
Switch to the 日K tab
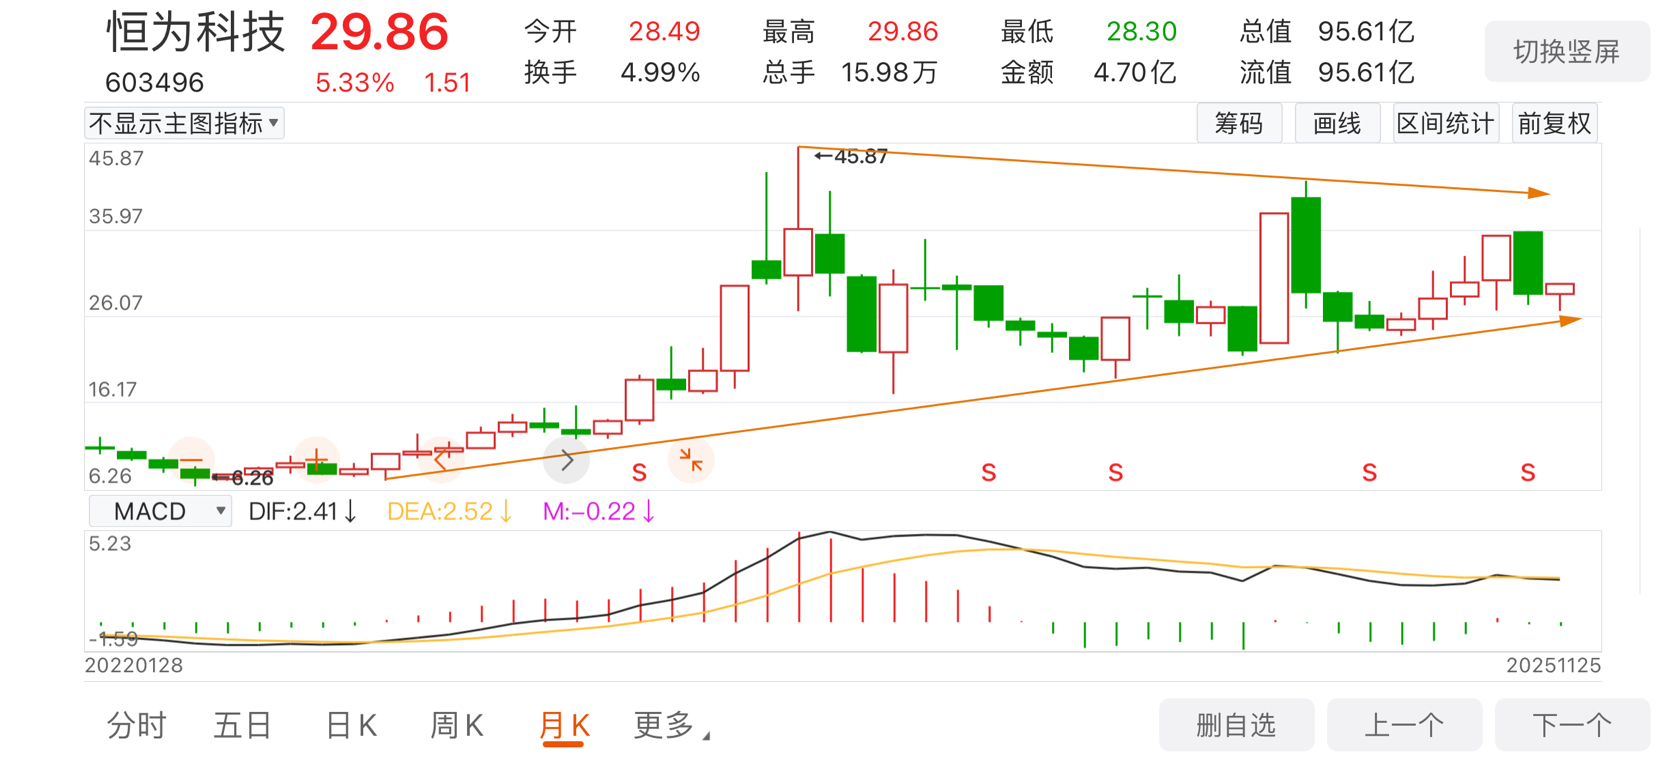pos(351,725)
